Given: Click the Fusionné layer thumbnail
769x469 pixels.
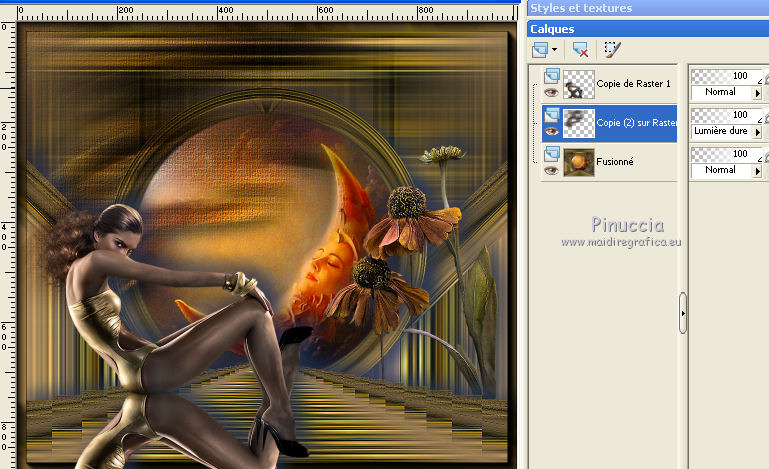Looking at the screenshot, I should [579, 162].
